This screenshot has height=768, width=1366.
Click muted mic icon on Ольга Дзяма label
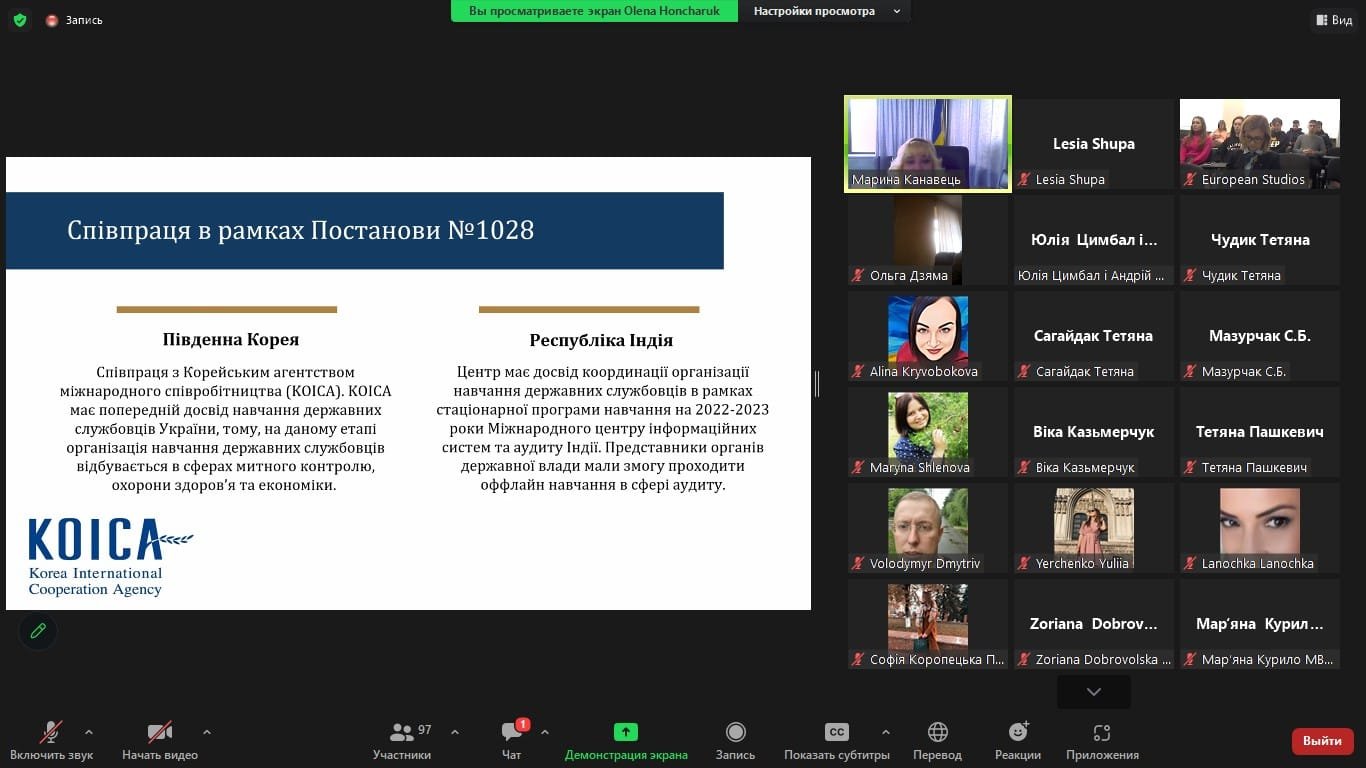pyautogui.click(x=858, y=276)
